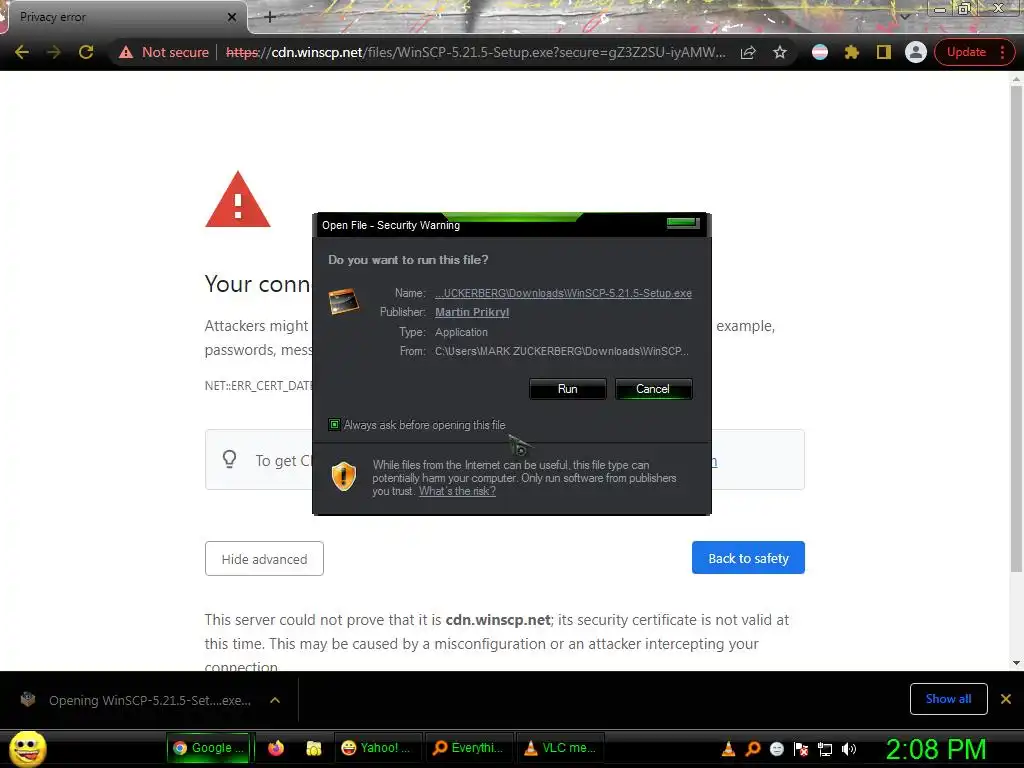The height and width of the screenshot is (768, 1024).
Task: Switch to Google Chrome taskbar button
Action: coord(208,748)
